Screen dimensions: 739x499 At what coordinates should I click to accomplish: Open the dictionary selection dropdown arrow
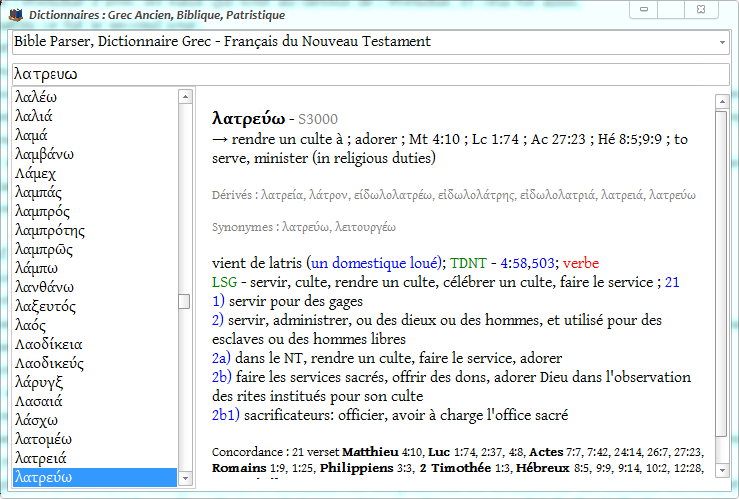coord(722,42)
